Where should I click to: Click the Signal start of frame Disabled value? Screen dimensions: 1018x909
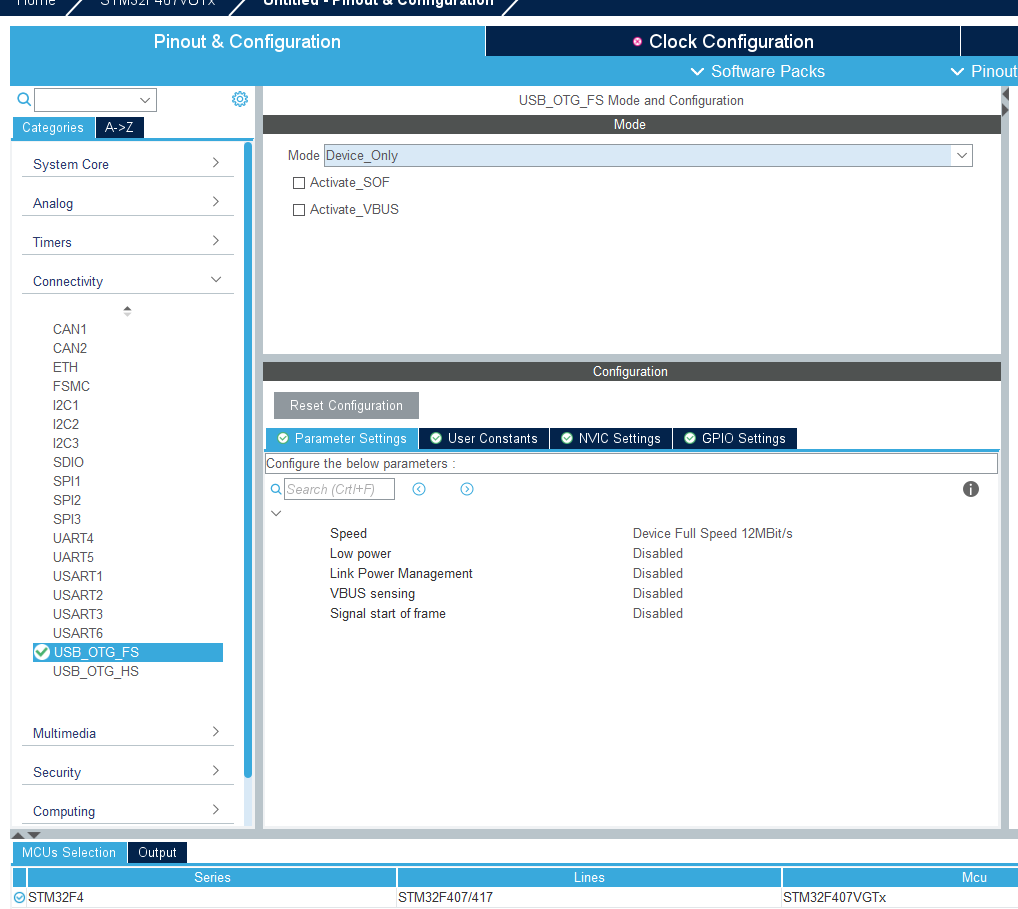point(658,614)
